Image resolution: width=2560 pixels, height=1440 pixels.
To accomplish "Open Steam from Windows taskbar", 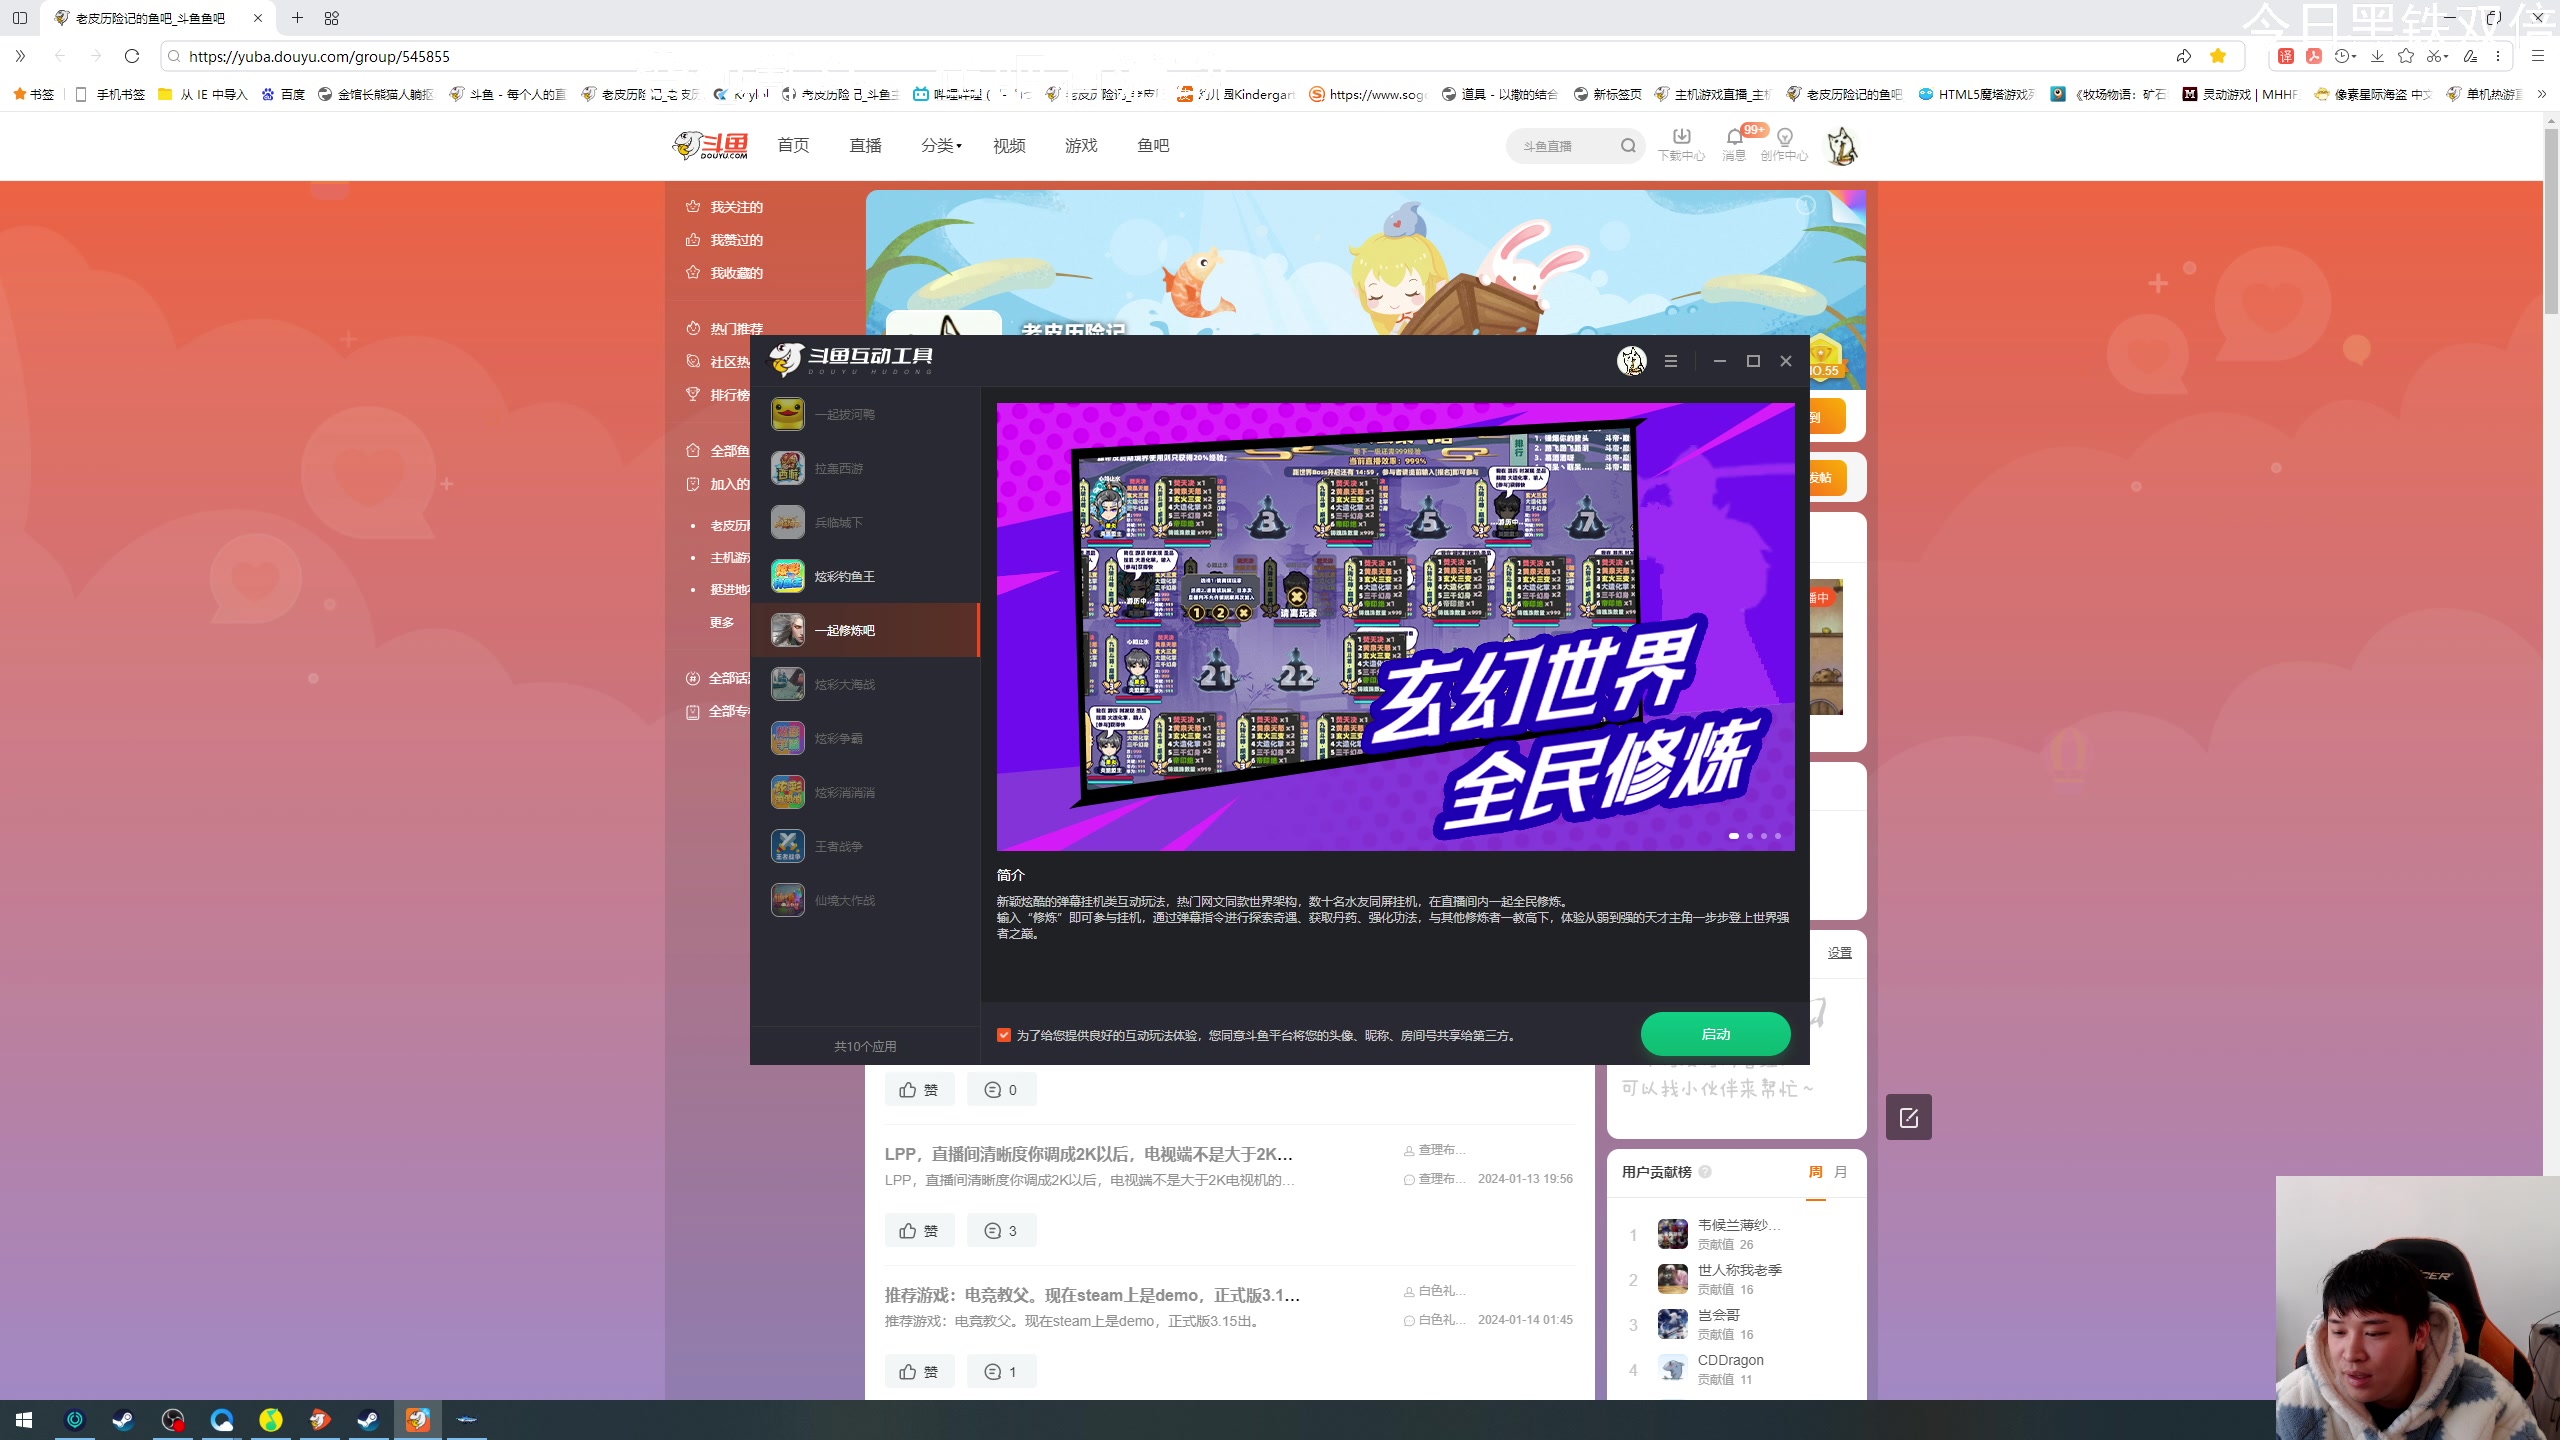I will [123, 1420].
